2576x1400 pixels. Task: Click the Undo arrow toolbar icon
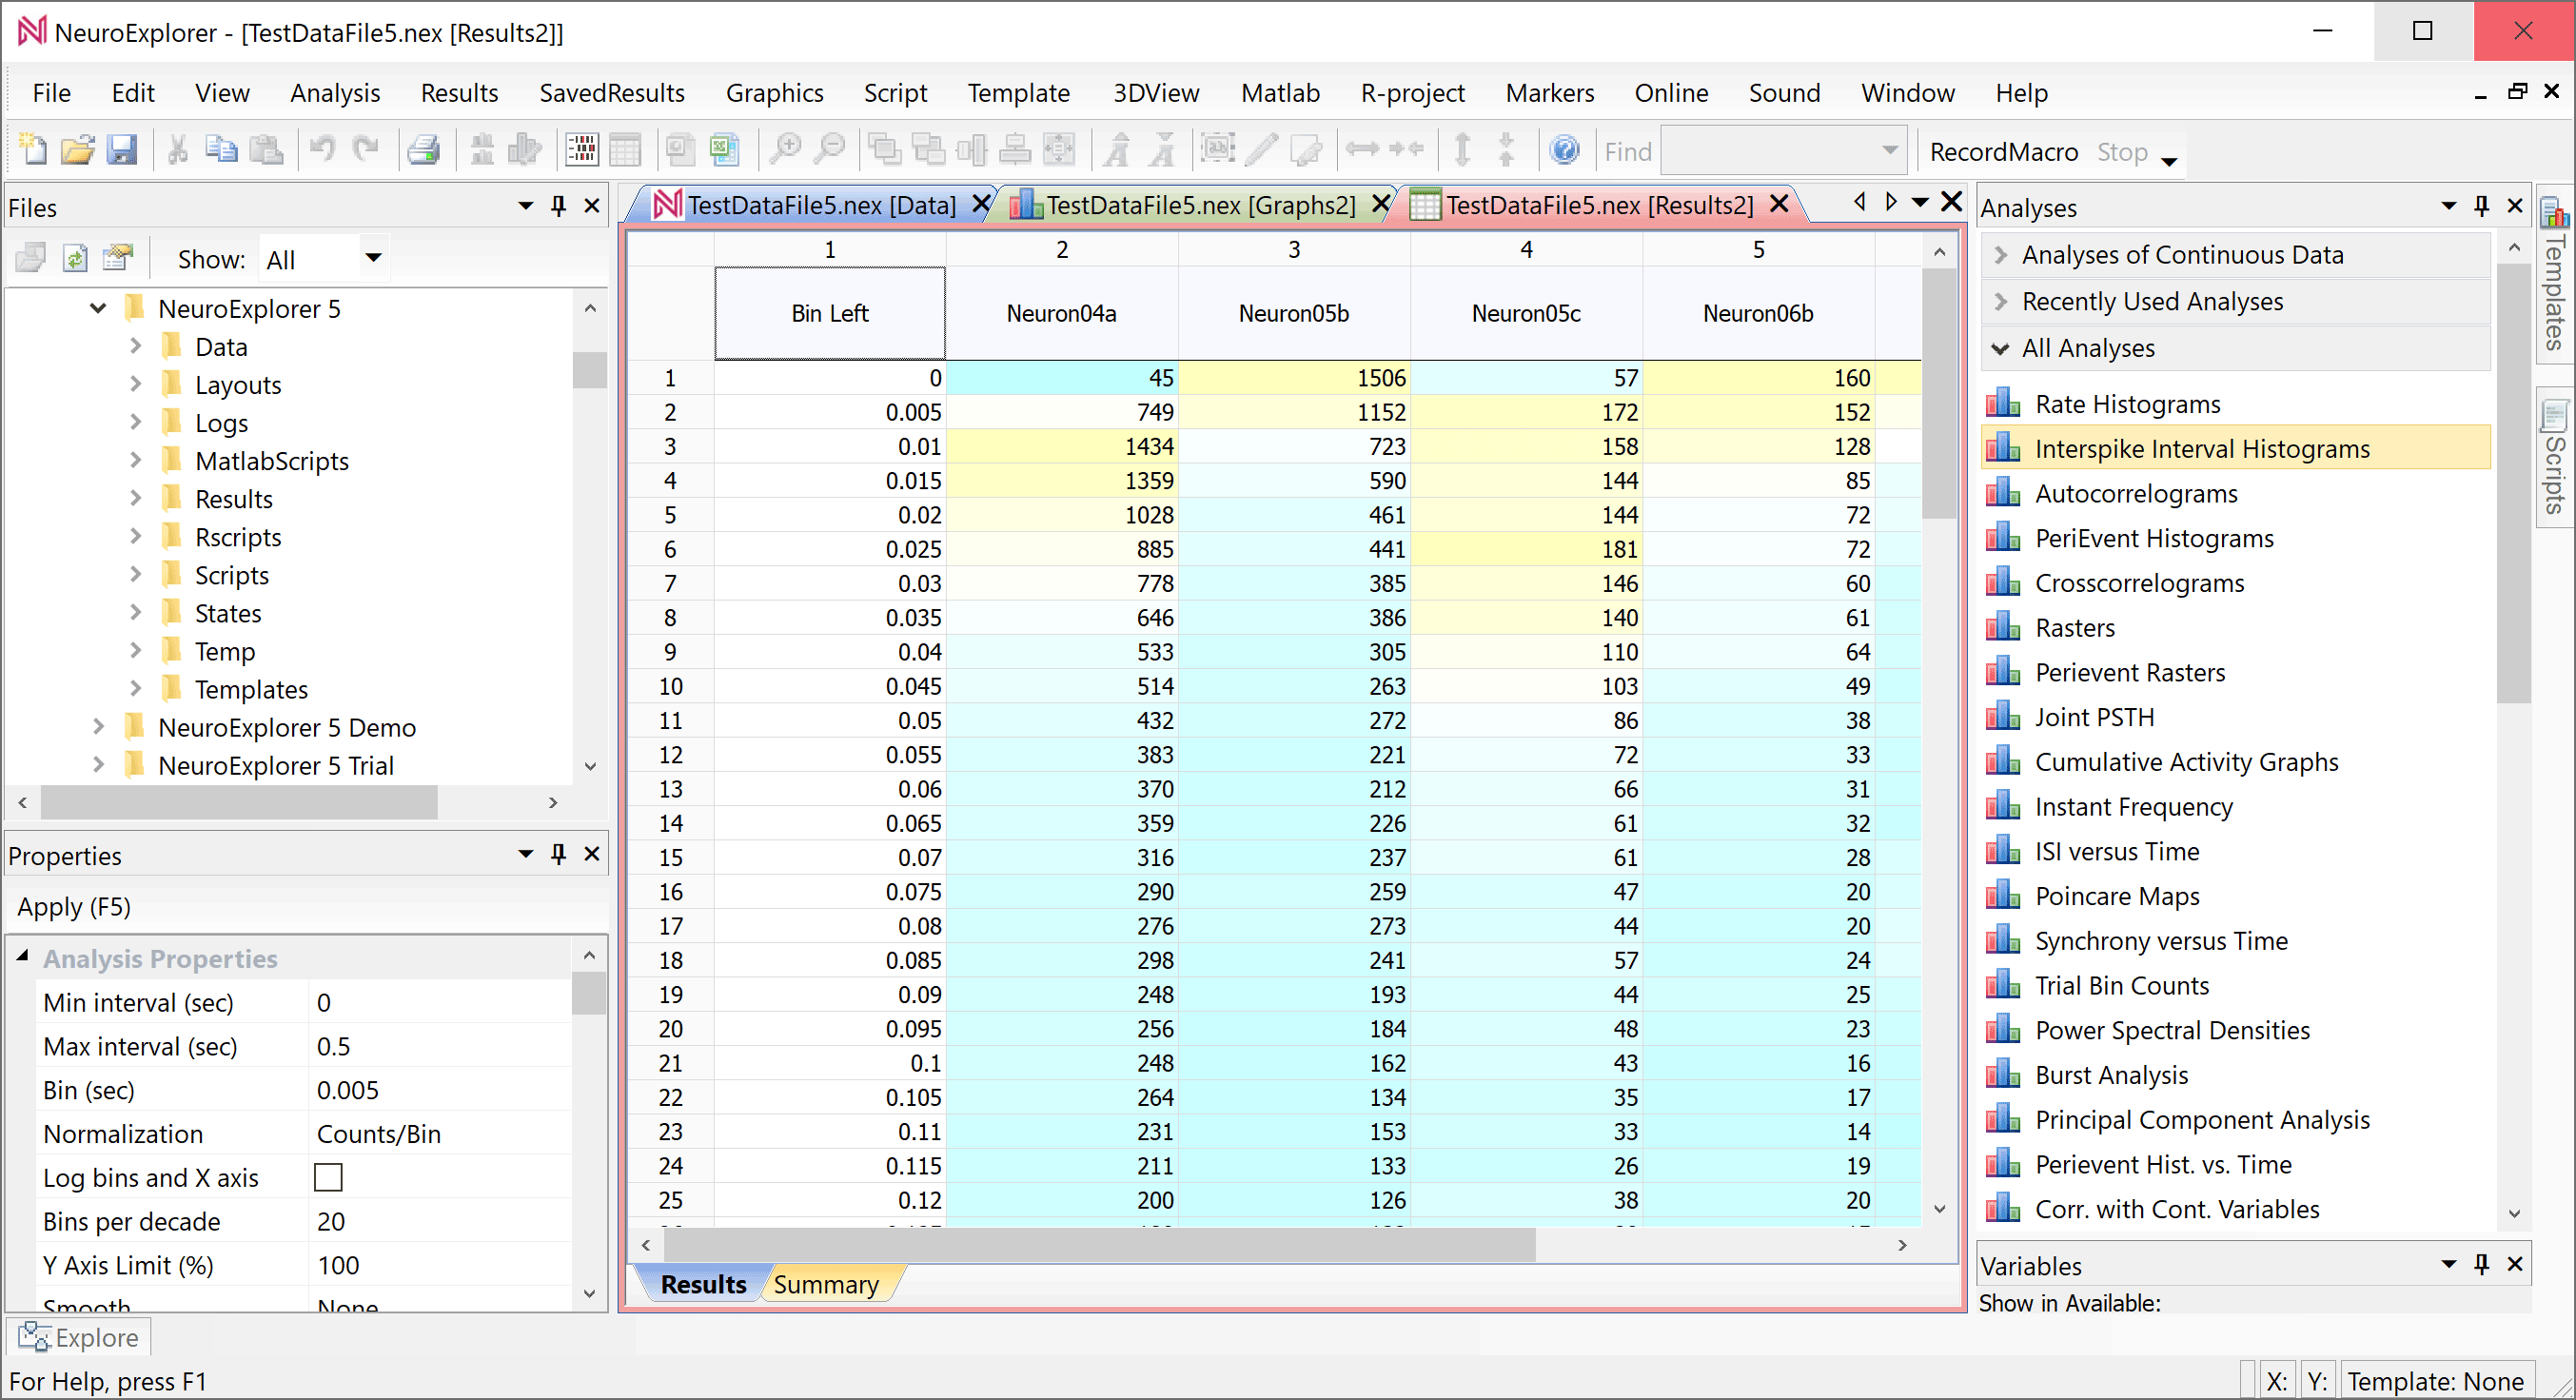click(x=322, y=150)
